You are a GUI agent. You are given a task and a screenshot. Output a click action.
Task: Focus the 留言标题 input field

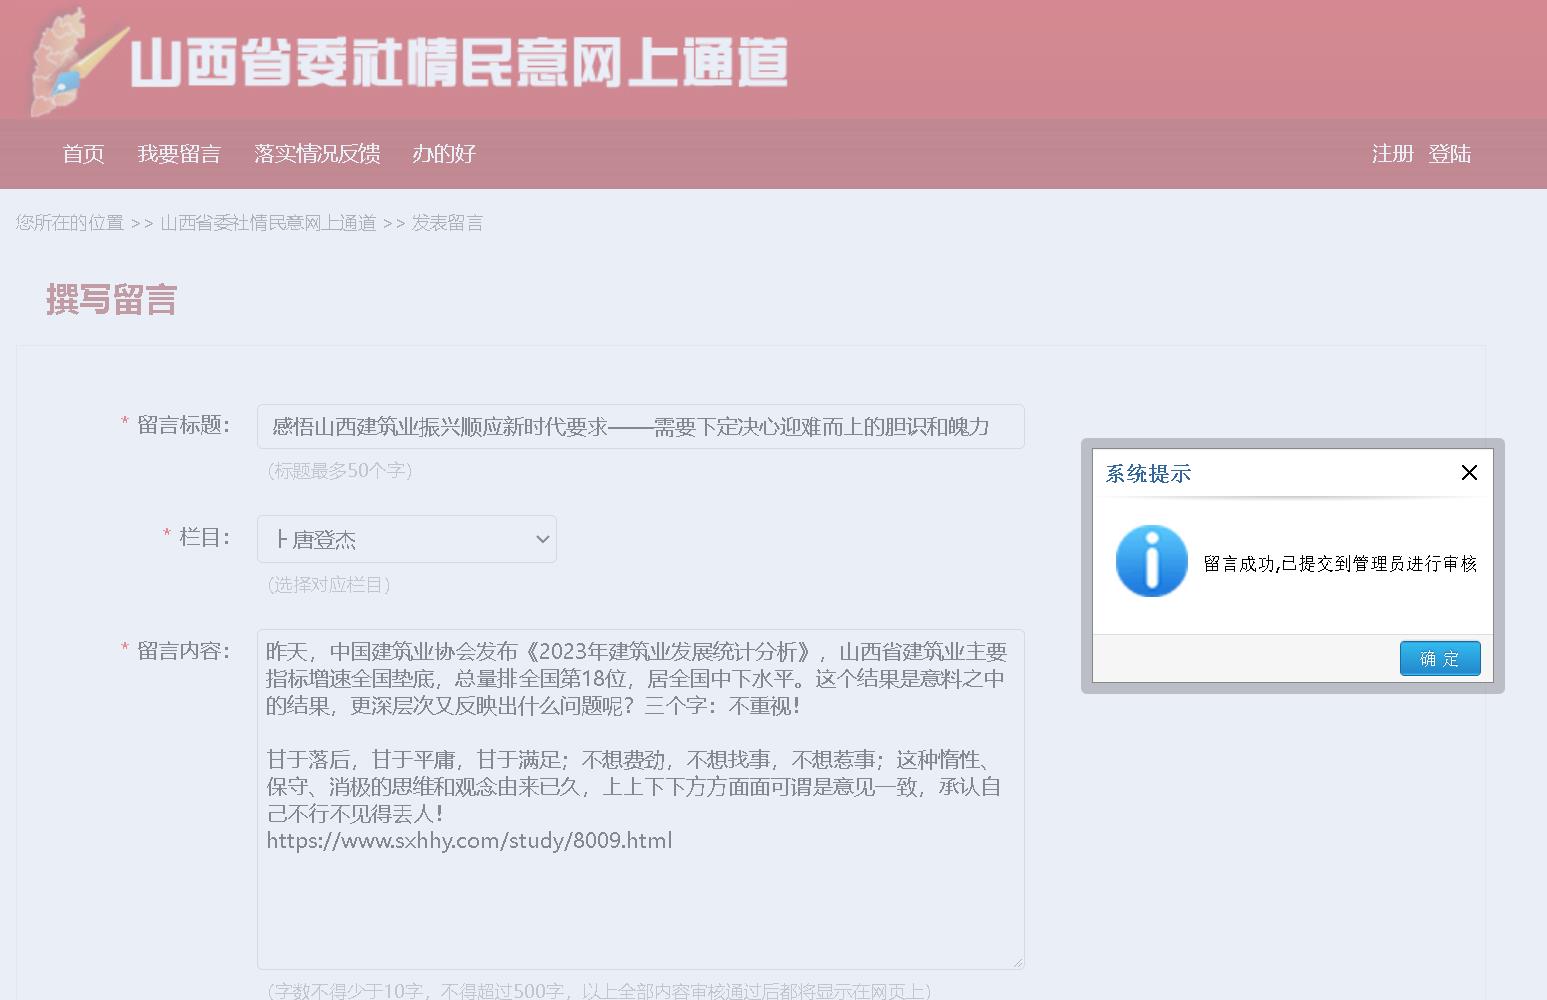pos(640,427)
